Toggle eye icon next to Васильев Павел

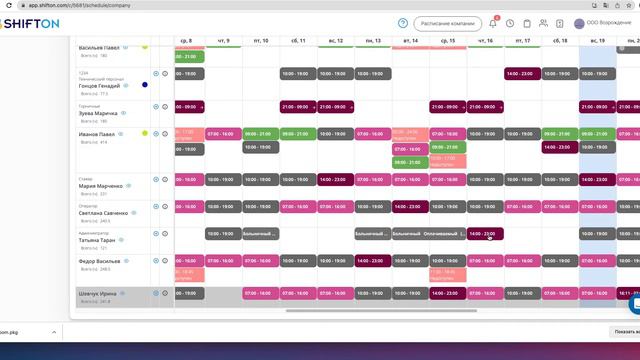click(x=125, y=48)
